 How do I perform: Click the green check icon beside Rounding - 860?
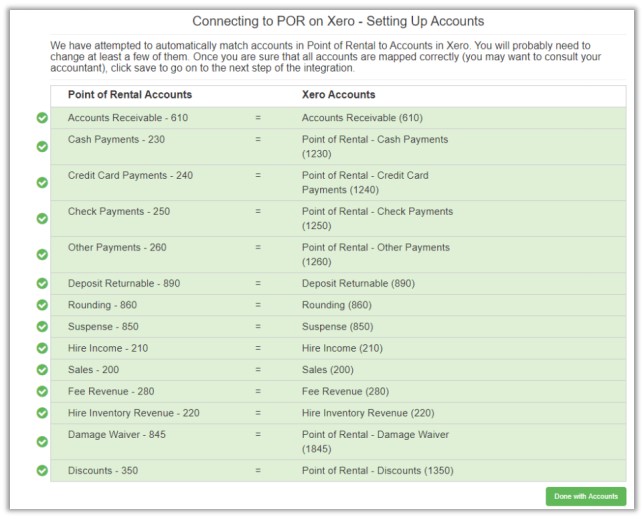42,305
